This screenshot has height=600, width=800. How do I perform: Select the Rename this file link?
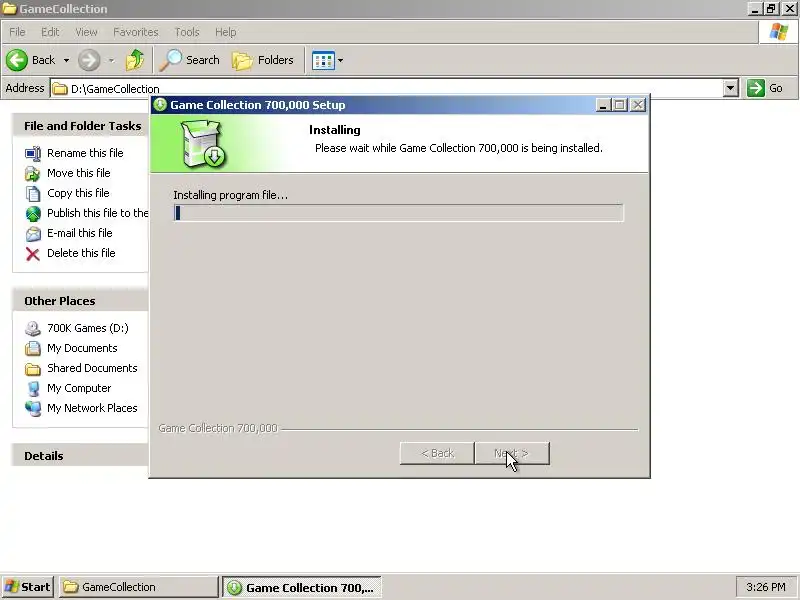pyautogui.click(x=85, y=153)
